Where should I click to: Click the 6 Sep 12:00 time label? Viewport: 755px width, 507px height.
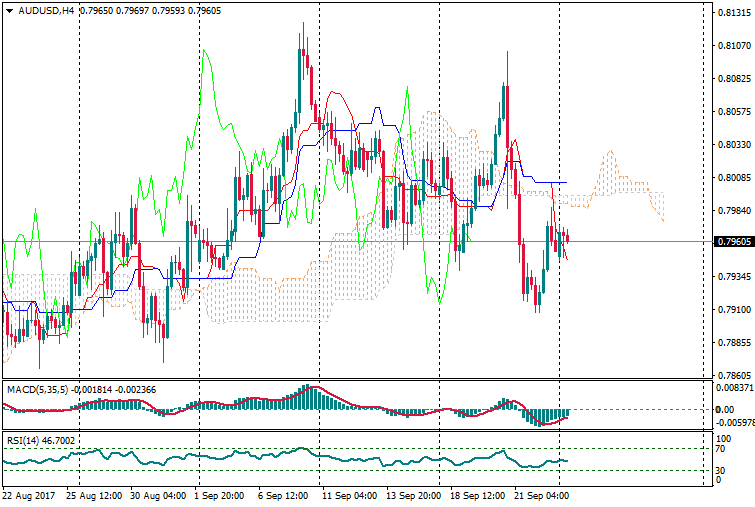pos(285,495)
